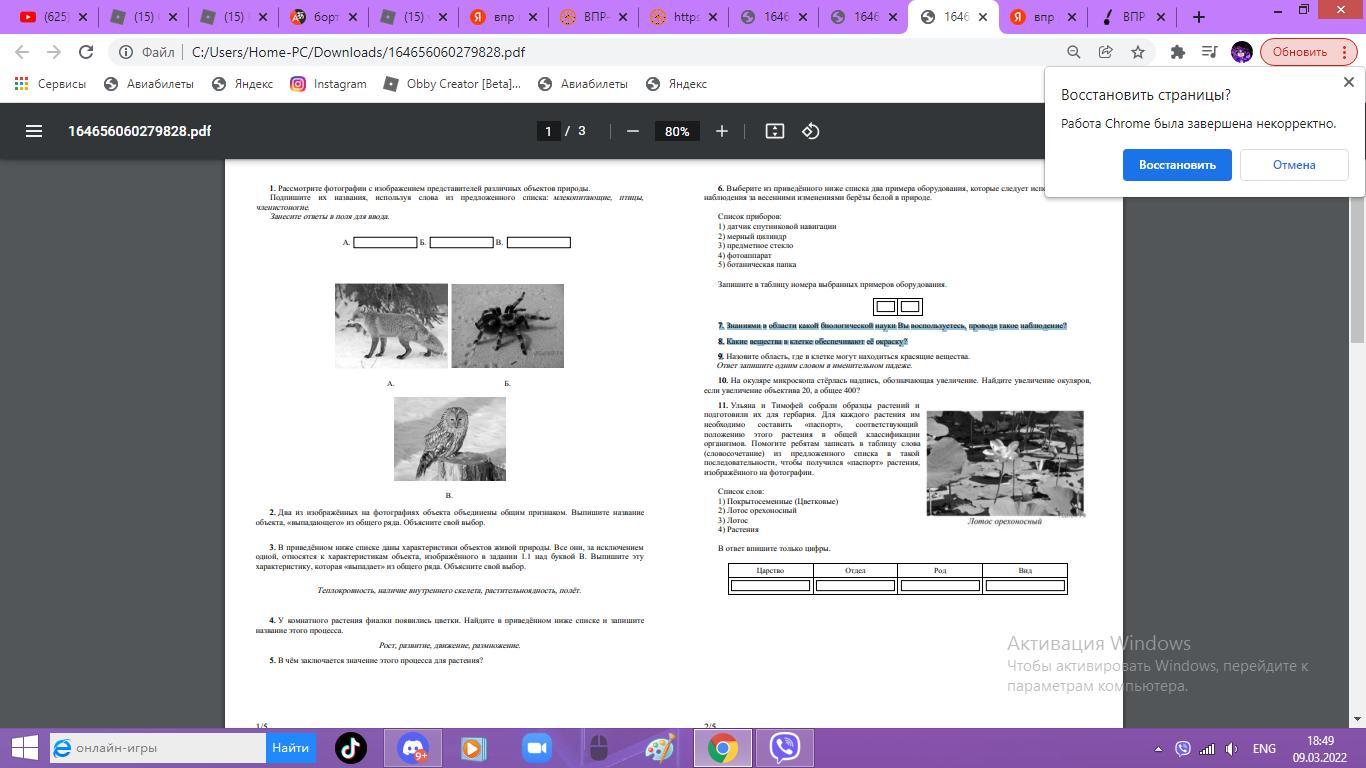Viewport: 1366px width, 768px height.
Task: Show hidden system tray icons
Action: (x=1158, y=748)
